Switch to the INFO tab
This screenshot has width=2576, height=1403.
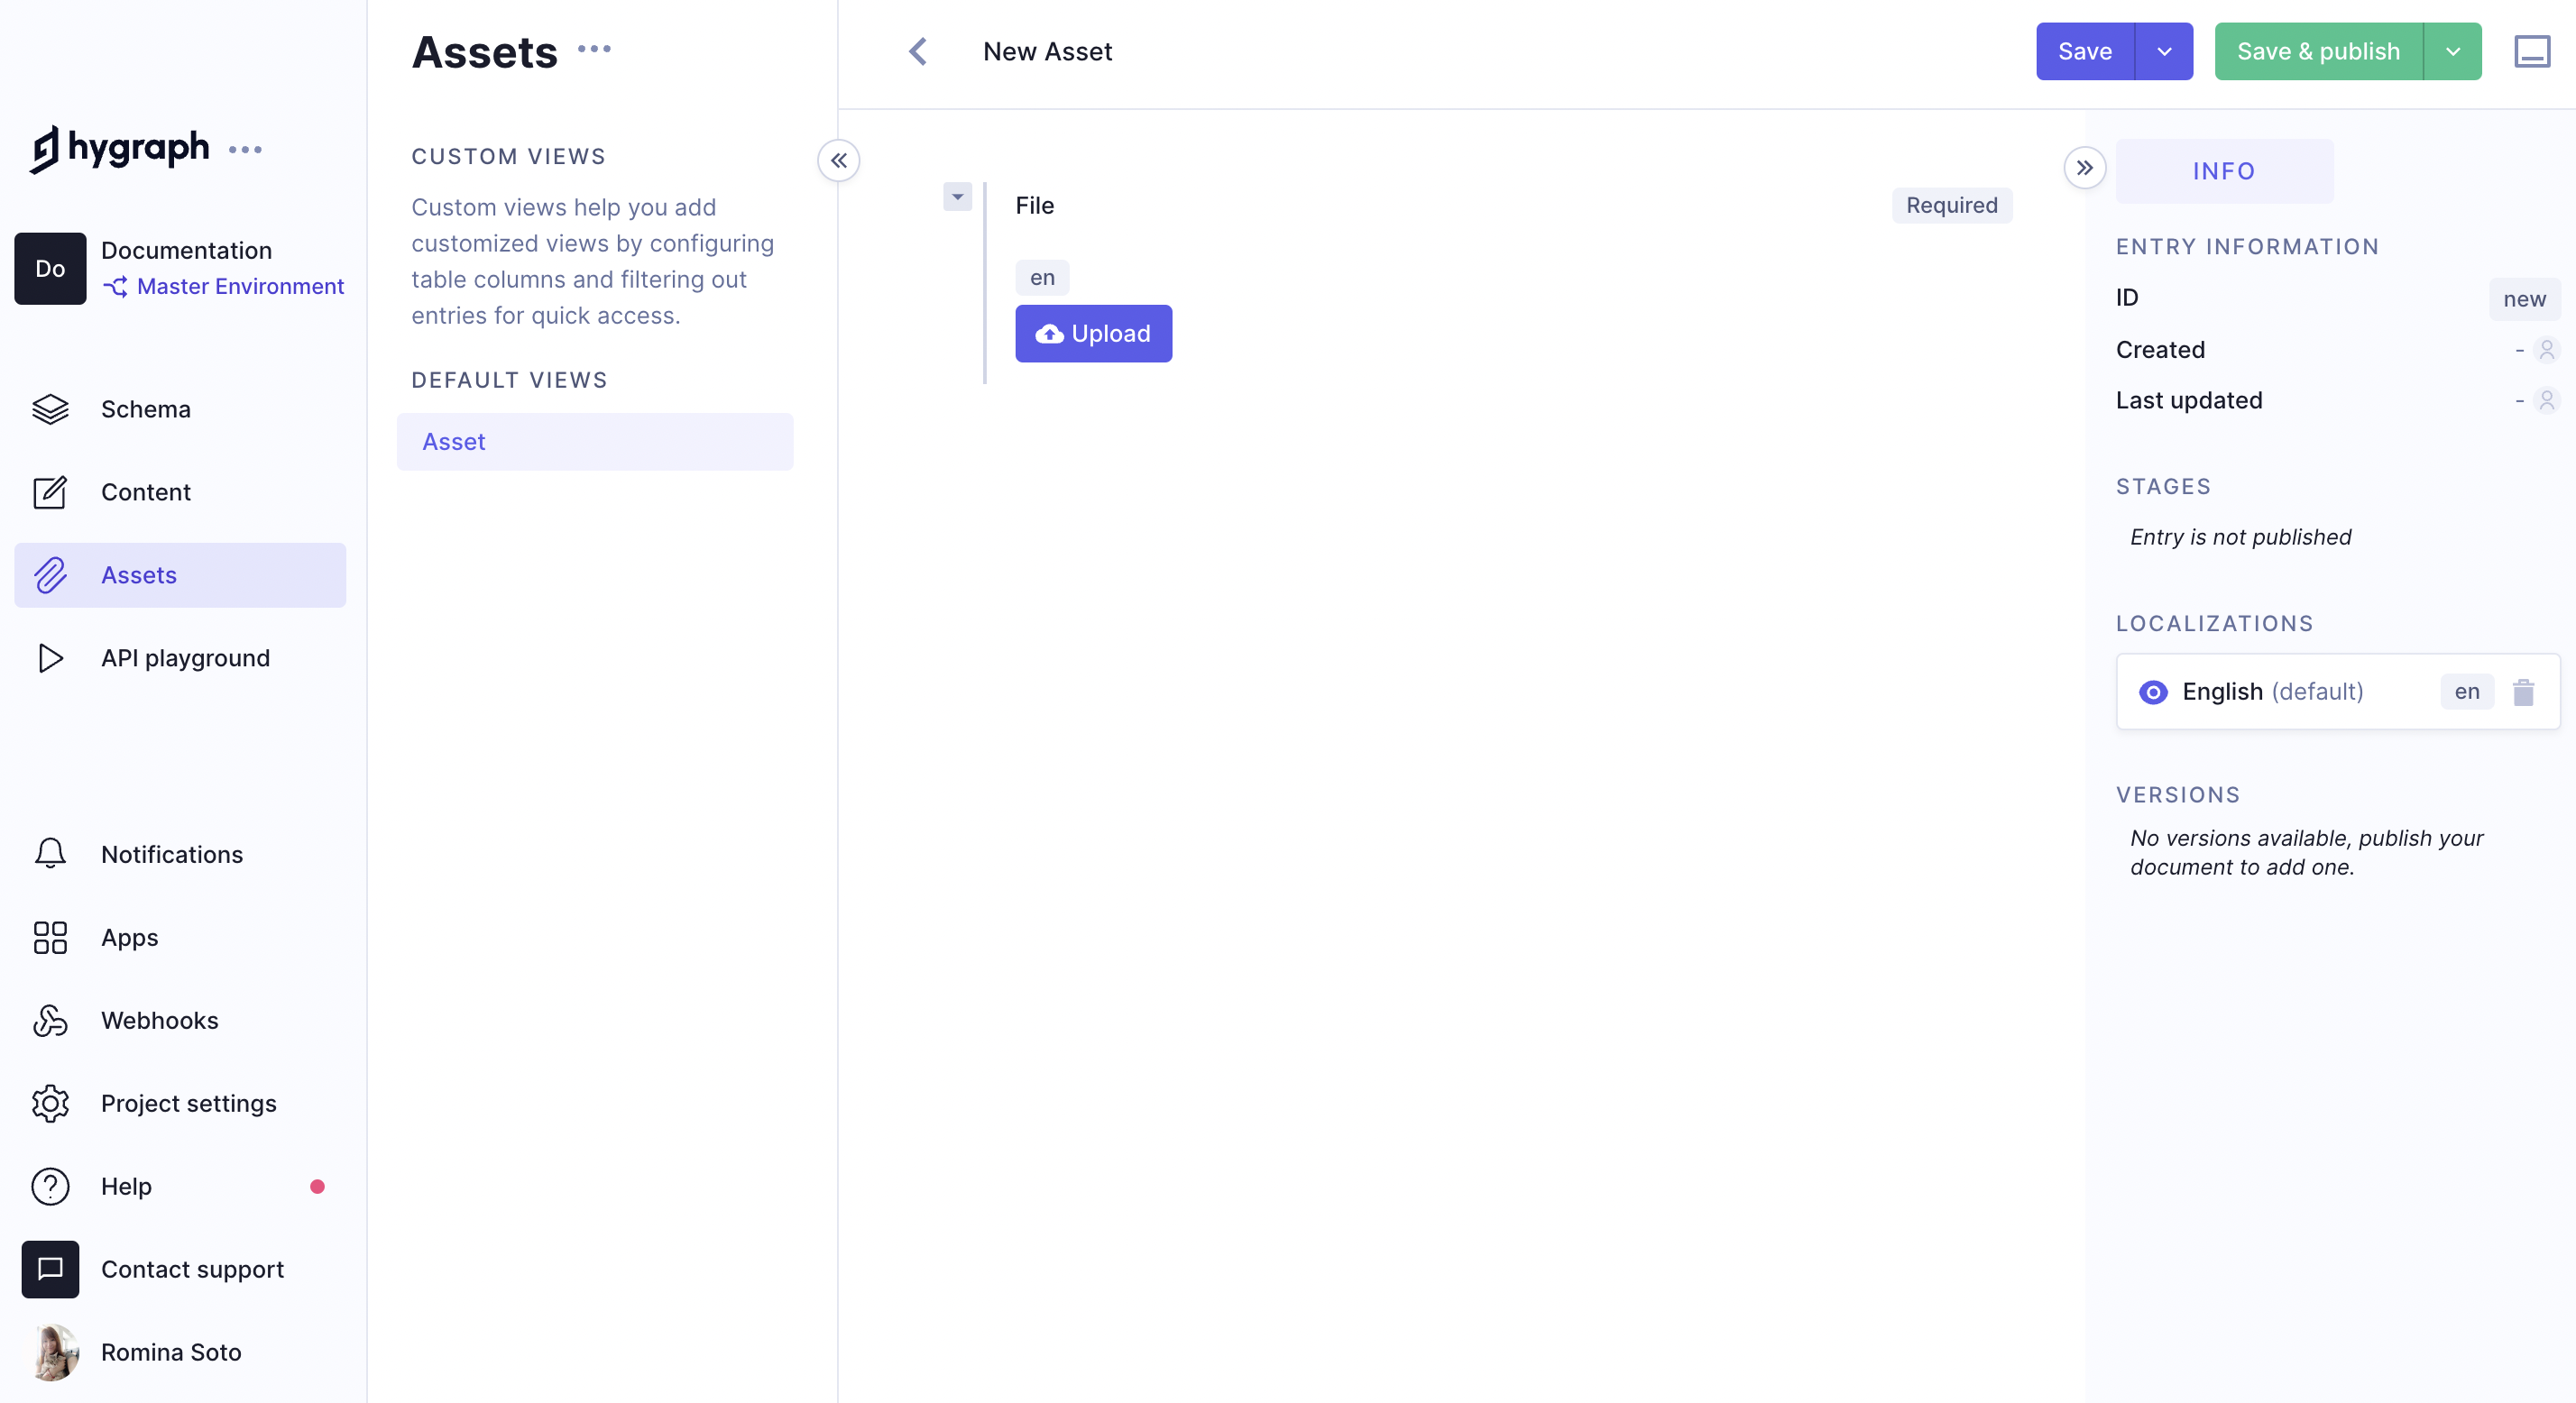[x=2224, y=171]
